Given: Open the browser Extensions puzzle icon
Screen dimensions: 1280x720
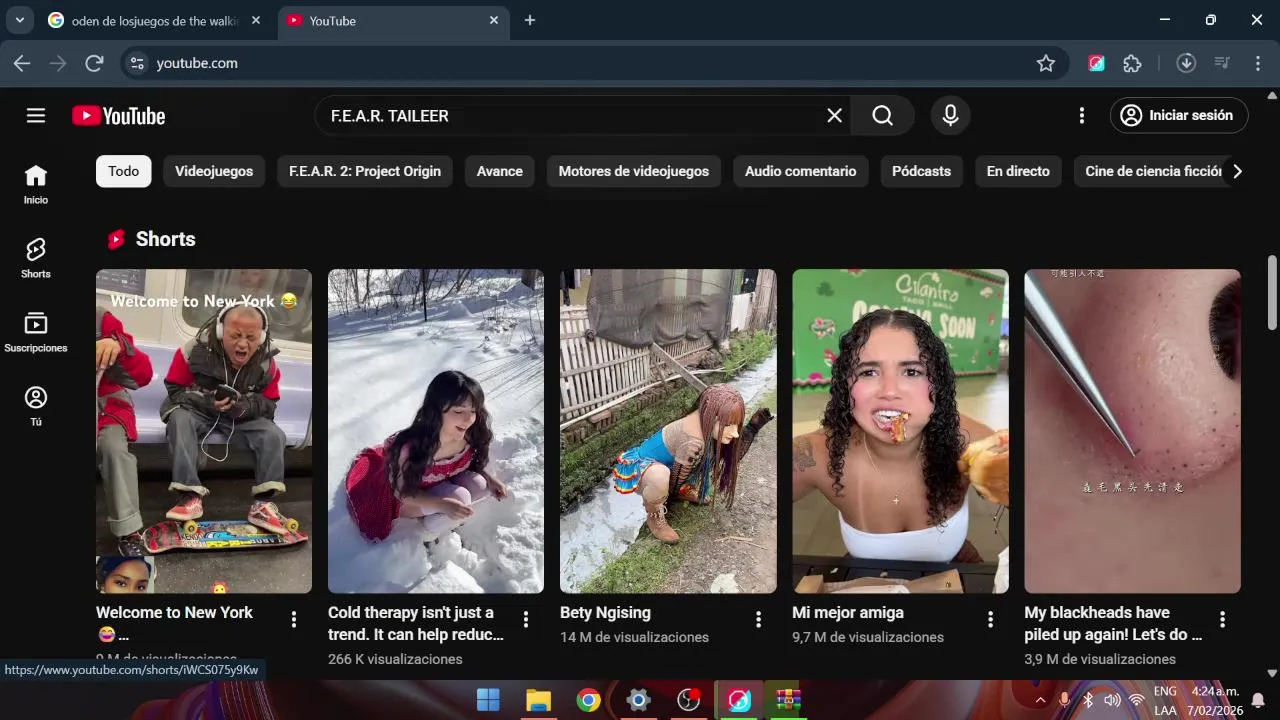Looking at the screenshot, I should (x=1132, y=63).
